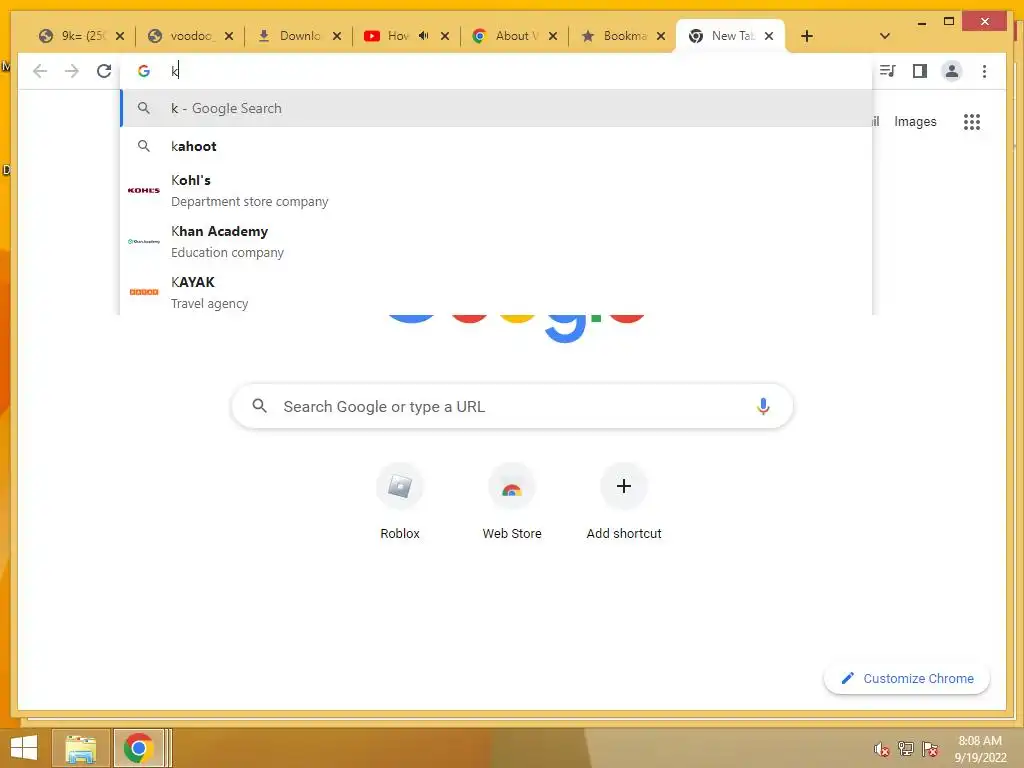Expand tab search dropdown arrow
This screenshot has height=768, width=1024.
point(885,36)
